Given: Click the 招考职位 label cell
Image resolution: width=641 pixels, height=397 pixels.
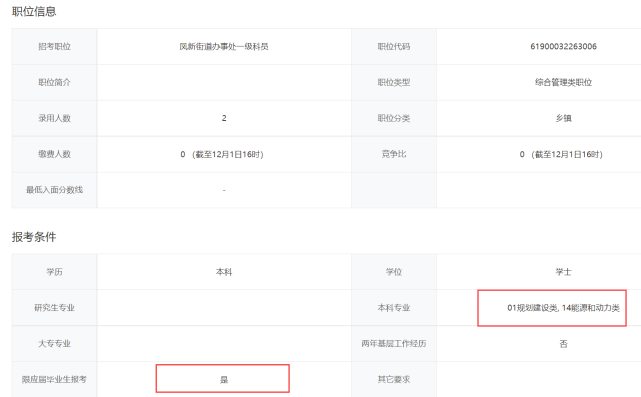Looking at the screenshot, I should tap(54, 47).
